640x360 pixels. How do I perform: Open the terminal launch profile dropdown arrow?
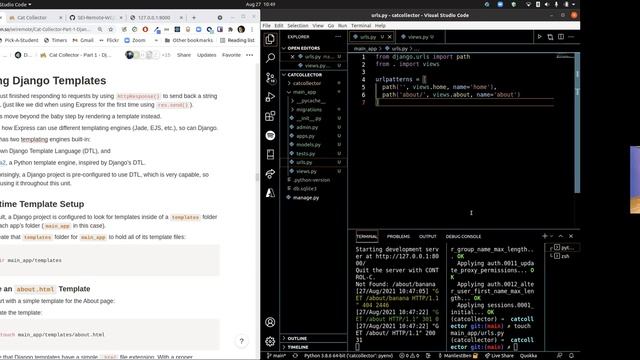pos(551,236)
